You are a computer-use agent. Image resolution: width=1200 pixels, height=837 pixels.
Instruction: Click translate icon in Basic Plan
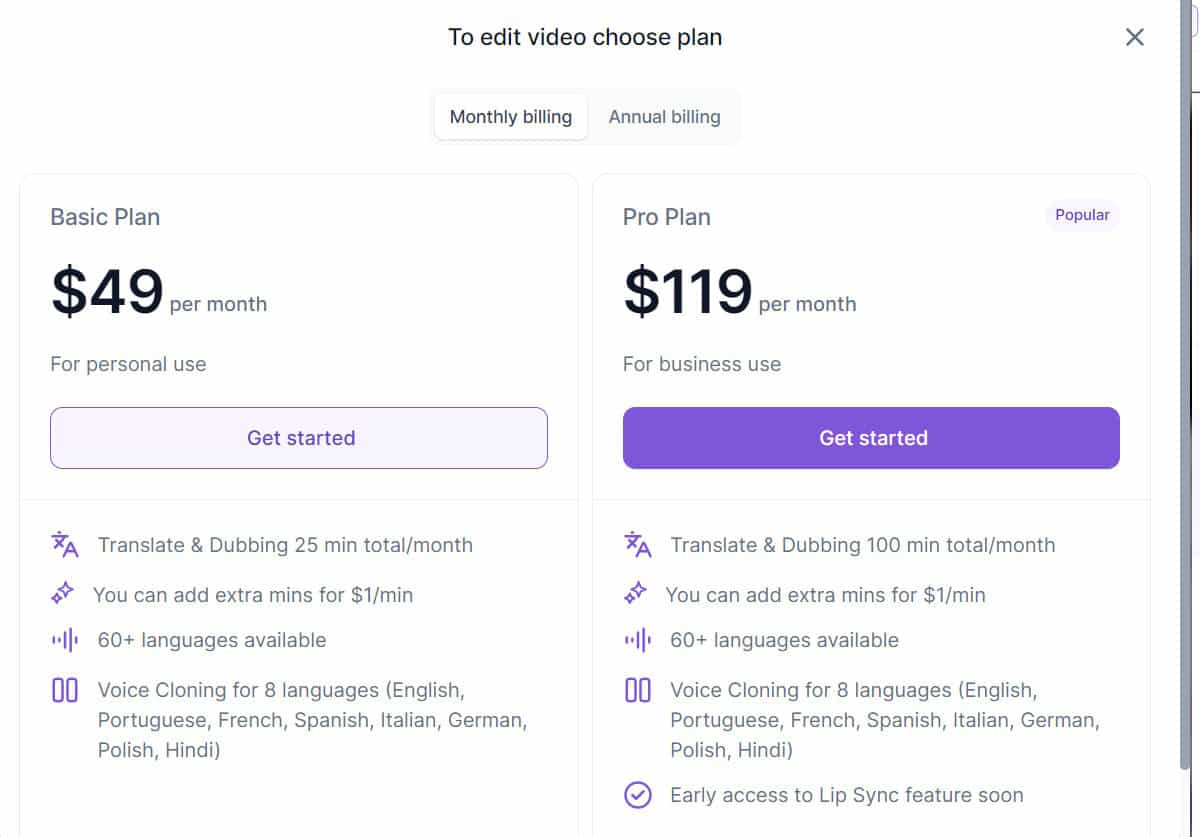pos(65,545)
